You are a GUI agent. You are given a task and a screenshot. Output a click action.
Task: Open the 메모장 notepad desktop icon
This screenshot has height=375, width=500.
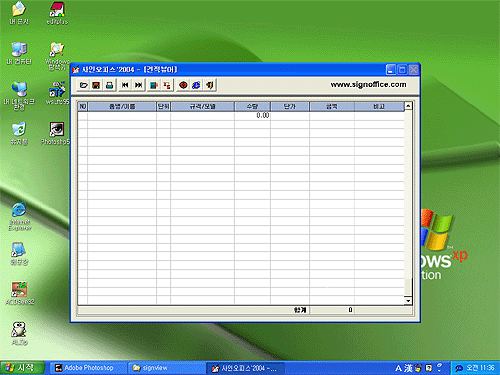(19, 253)
